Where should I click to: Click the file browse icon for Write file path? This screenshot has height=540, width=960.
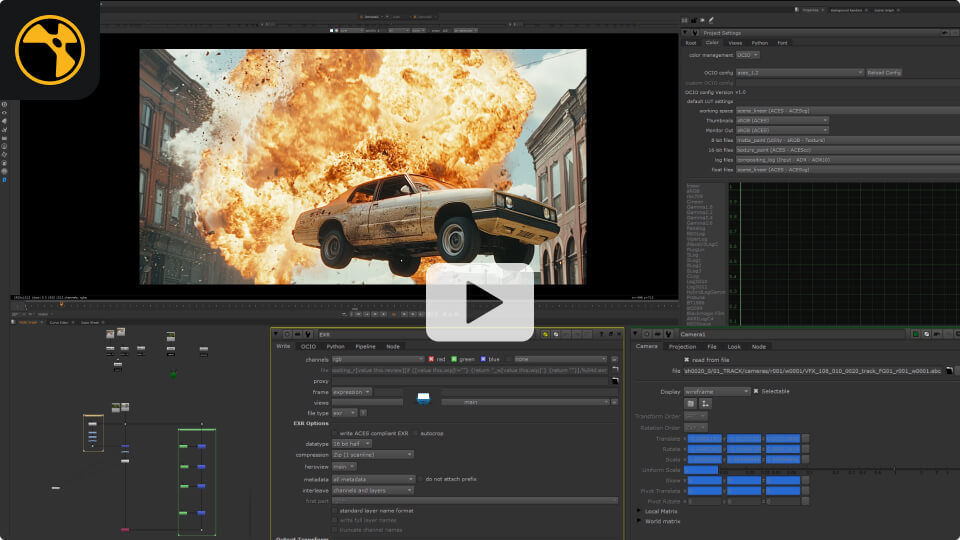click(615, 370)
